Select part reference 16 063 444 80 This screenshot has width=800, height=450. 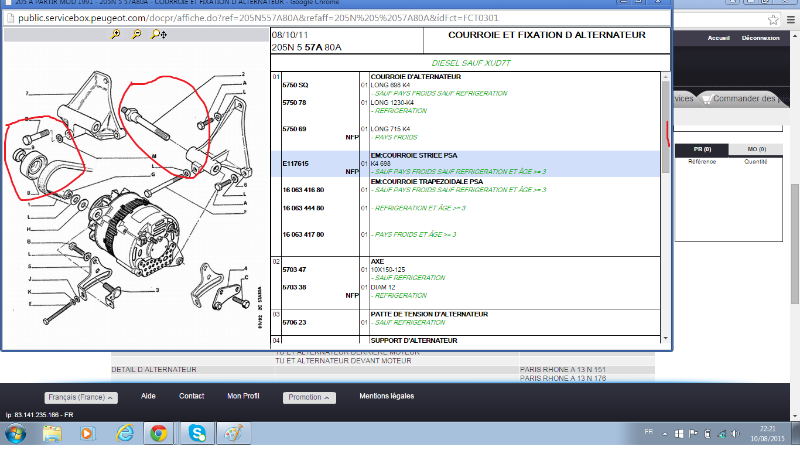tap(303, 208)
